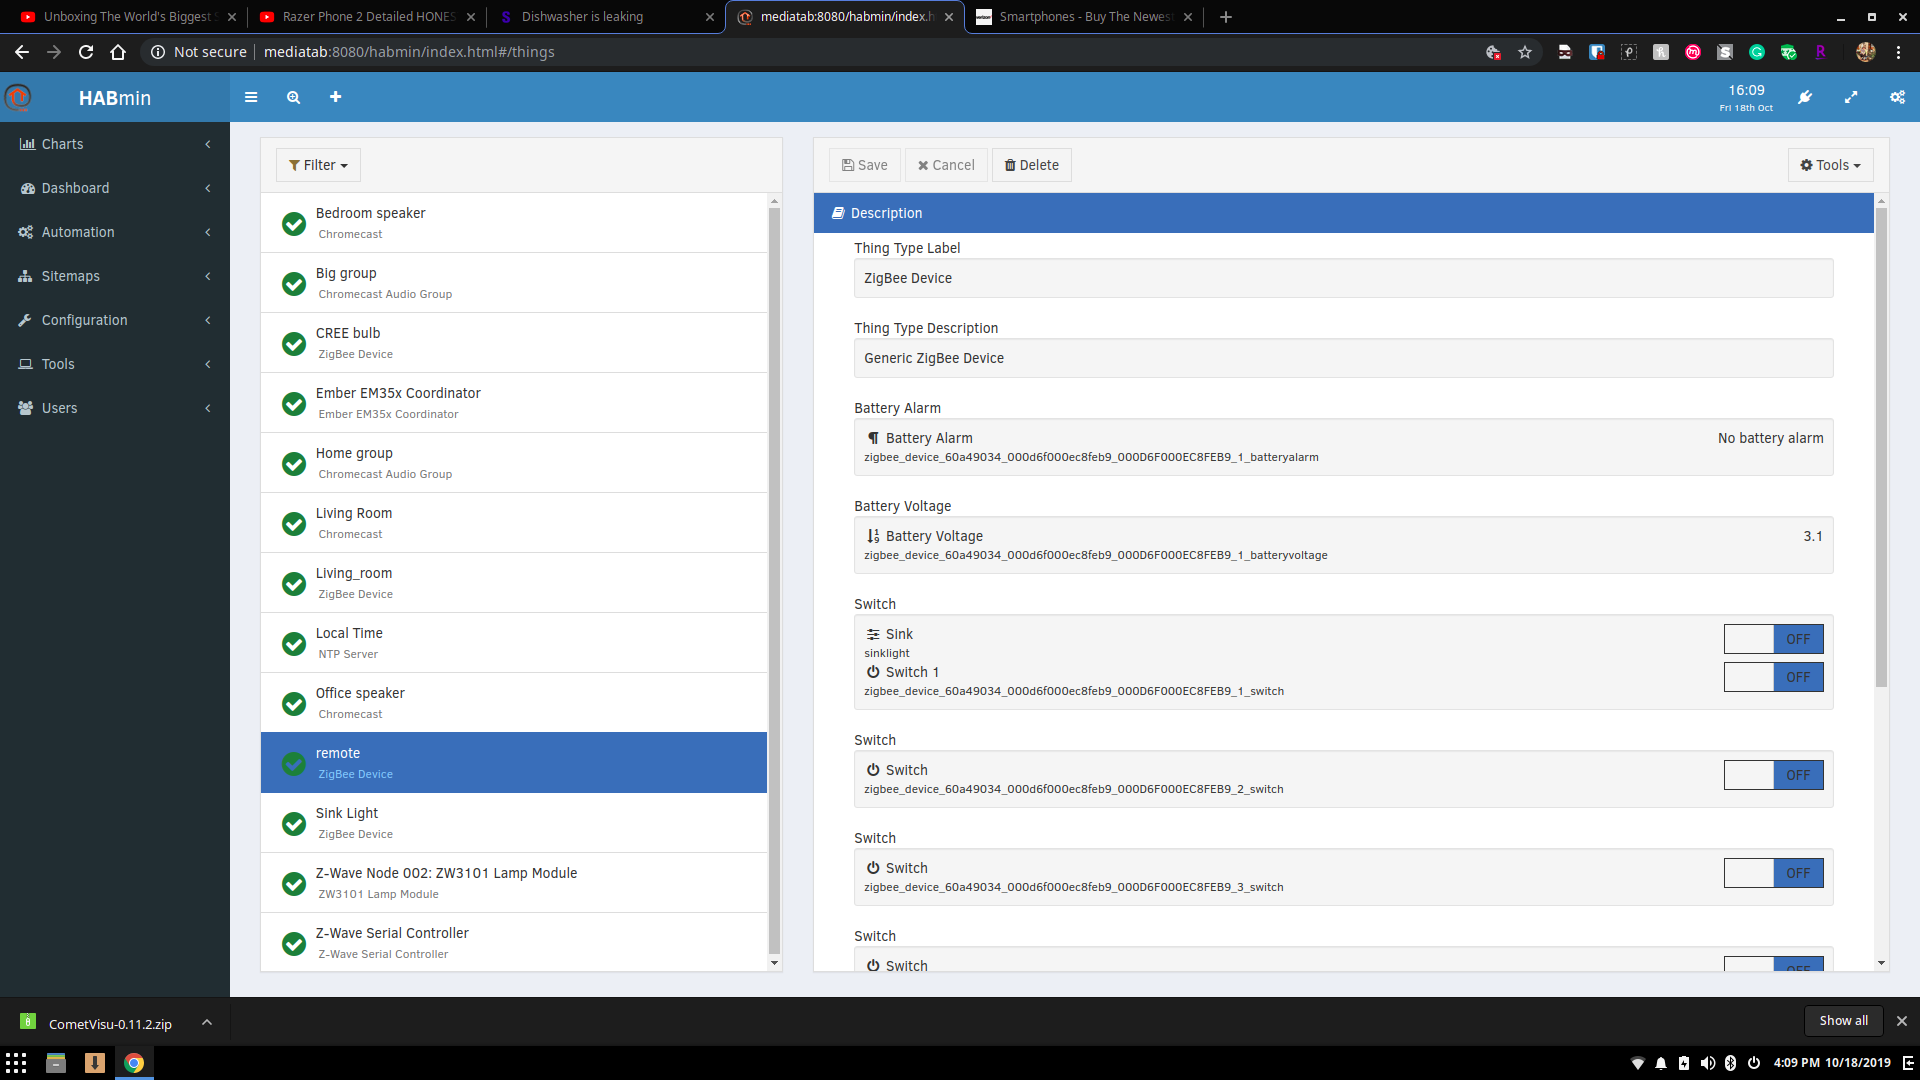Expand the Dashboard sidebar section
The width and height of the screenshot is (1920, 1080).
coord(115,188)
